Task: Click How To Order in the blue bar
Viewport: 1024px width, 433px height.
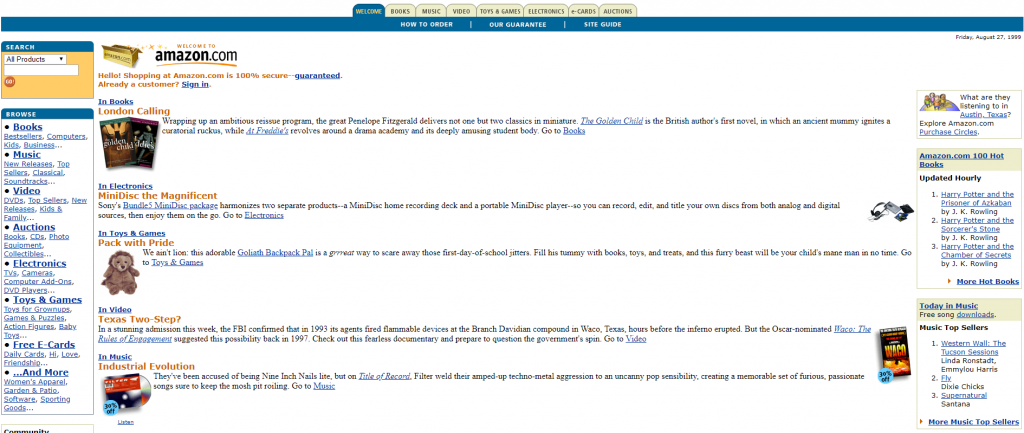Action: [426, 25]
